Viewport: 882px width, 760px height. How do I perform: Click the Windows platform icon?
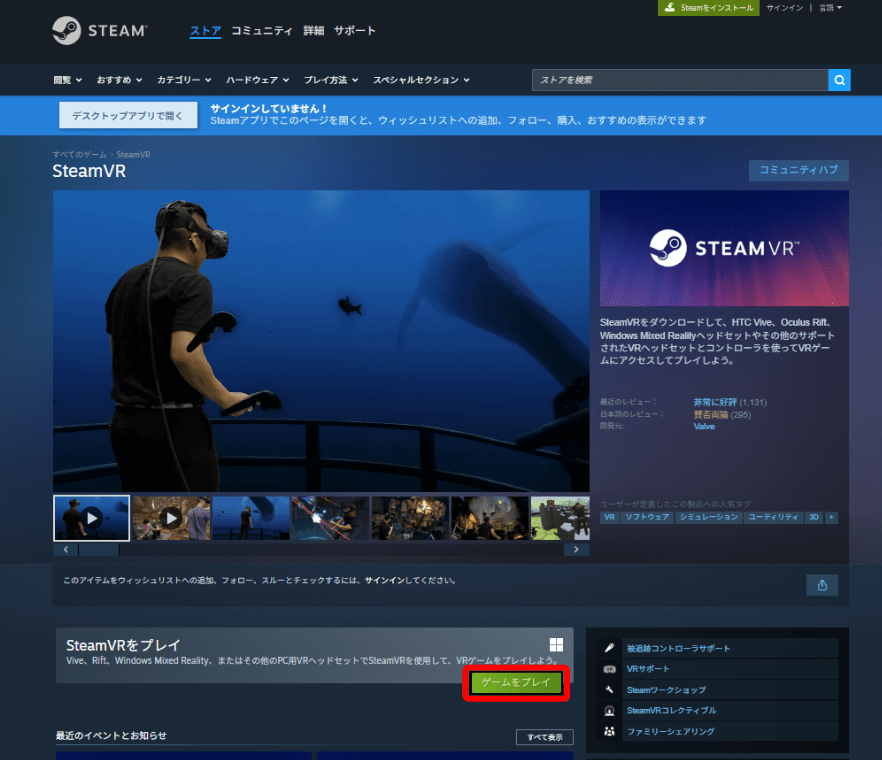coord(556,645)
